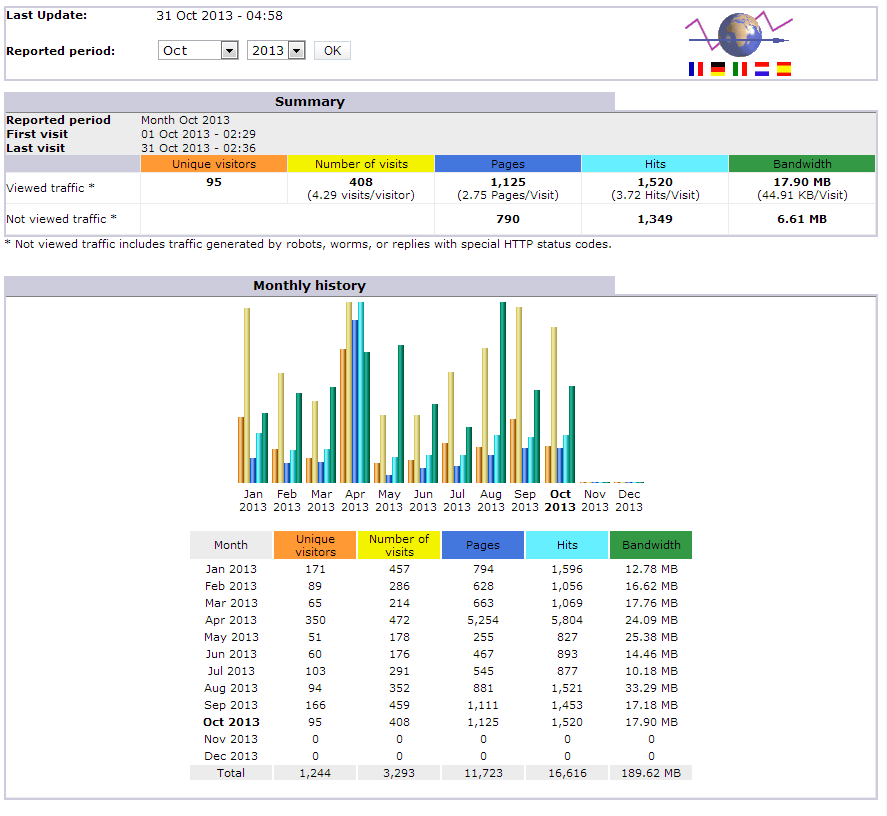887x816 pixels.
Task: Click the AWStats globe logo
Action: click(x=739, y=35)
